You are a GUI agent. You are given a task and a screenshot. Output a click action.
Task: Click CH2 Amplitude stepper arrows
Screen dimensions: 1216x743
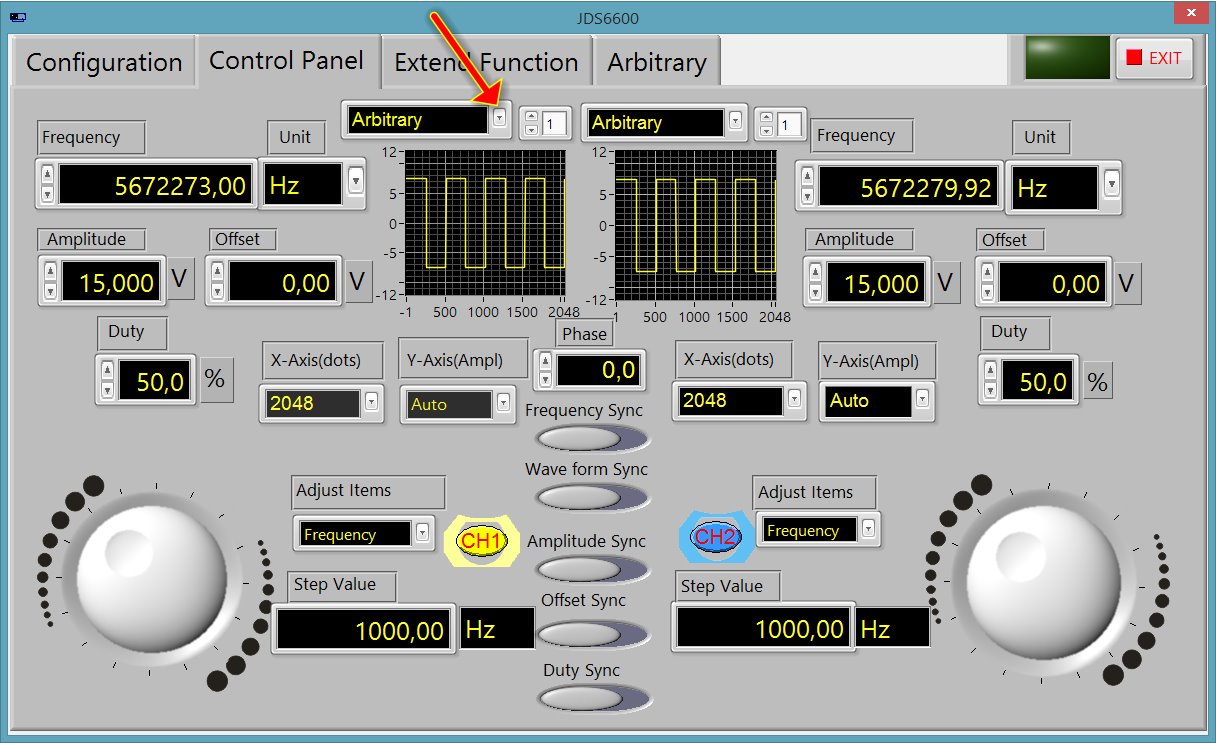pos(815,284)
